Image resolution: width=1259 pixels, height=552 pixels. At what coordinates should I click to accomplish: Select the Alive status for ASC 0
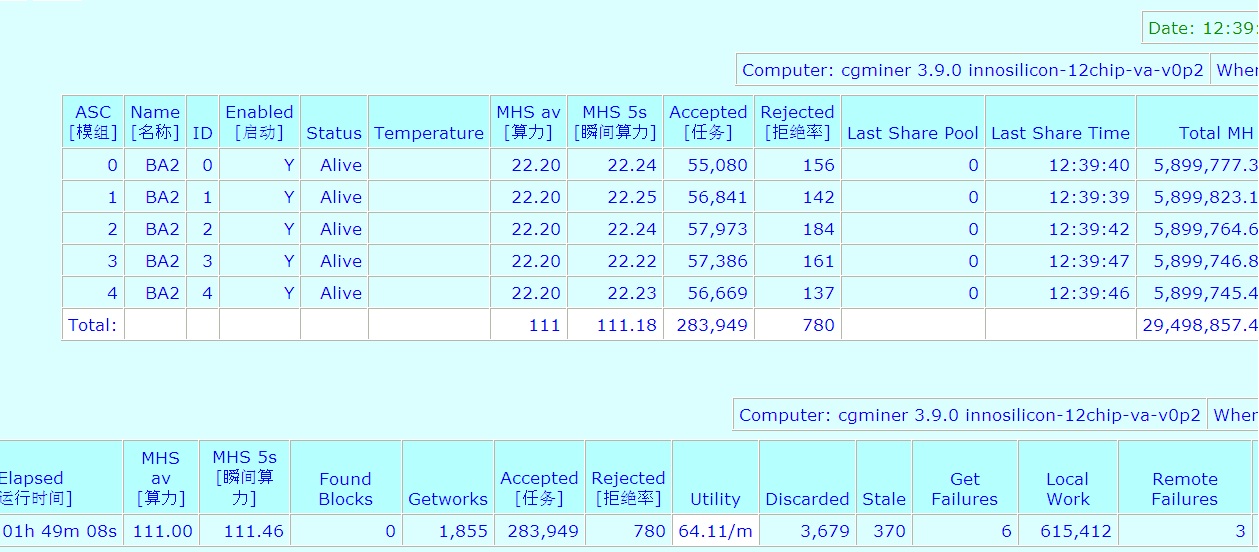(341, 165)
